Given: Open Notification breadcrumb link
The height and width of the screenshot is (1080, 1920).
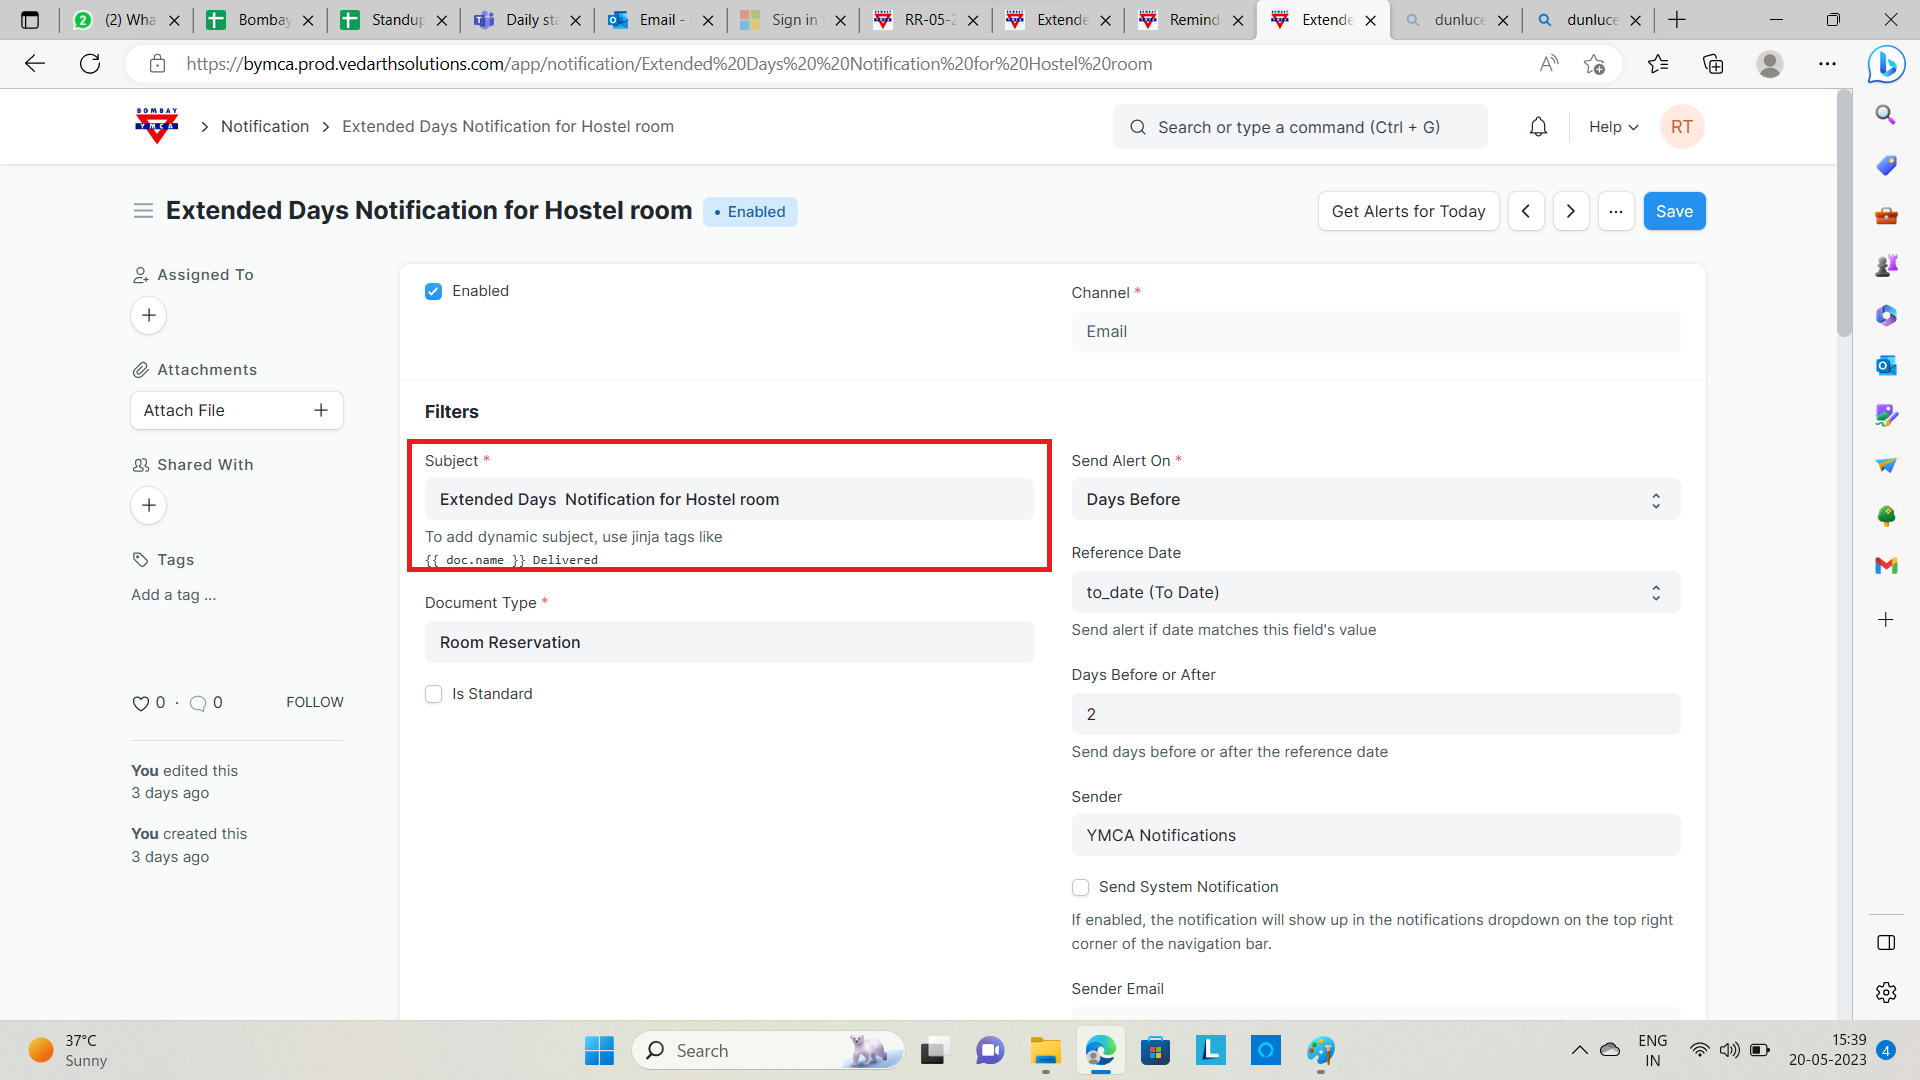Looking at the screenshot, I should click(265, 127).
